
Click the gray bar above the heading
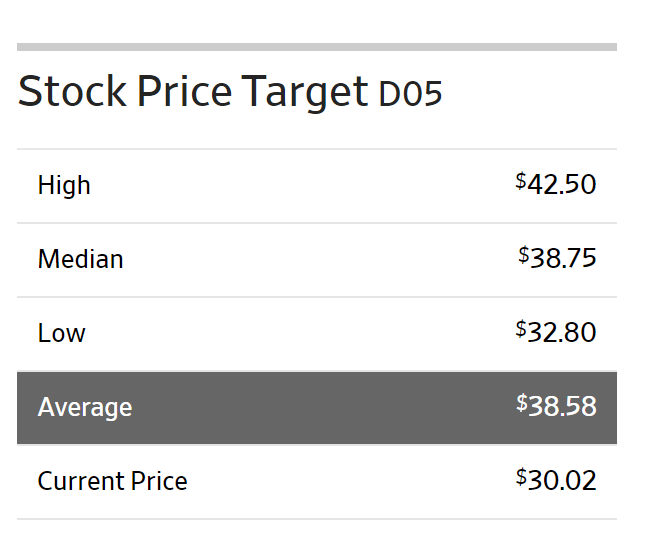pos(317,47)
